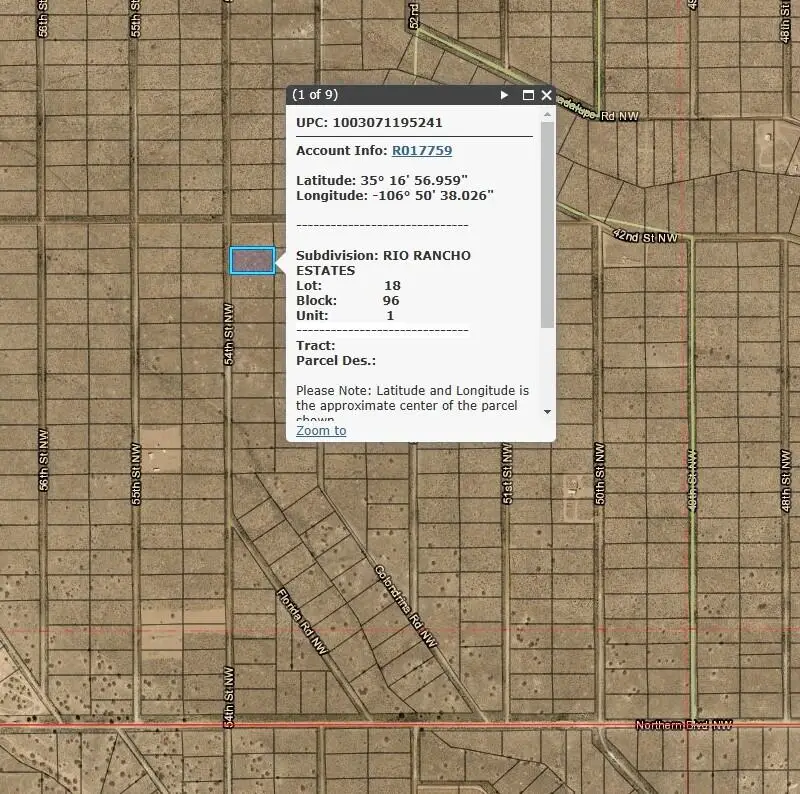Viewport: 800px width, 794px height.
Task: Click the Colordrina Rd NW label
Action: [x=406, y=606]
